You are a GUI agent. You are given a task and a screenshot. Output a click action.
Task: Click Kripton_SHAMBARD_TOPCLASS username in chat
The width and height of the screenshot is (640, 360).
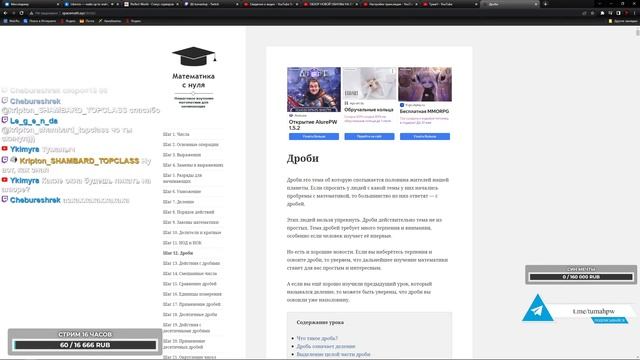(x=79, y=161)
